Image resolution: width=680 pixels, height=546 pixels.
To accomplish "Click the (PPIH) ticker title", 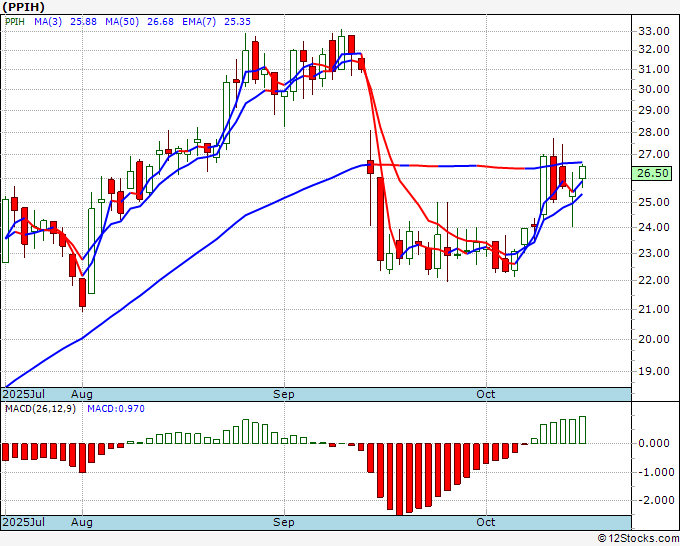I will (23, 7).
